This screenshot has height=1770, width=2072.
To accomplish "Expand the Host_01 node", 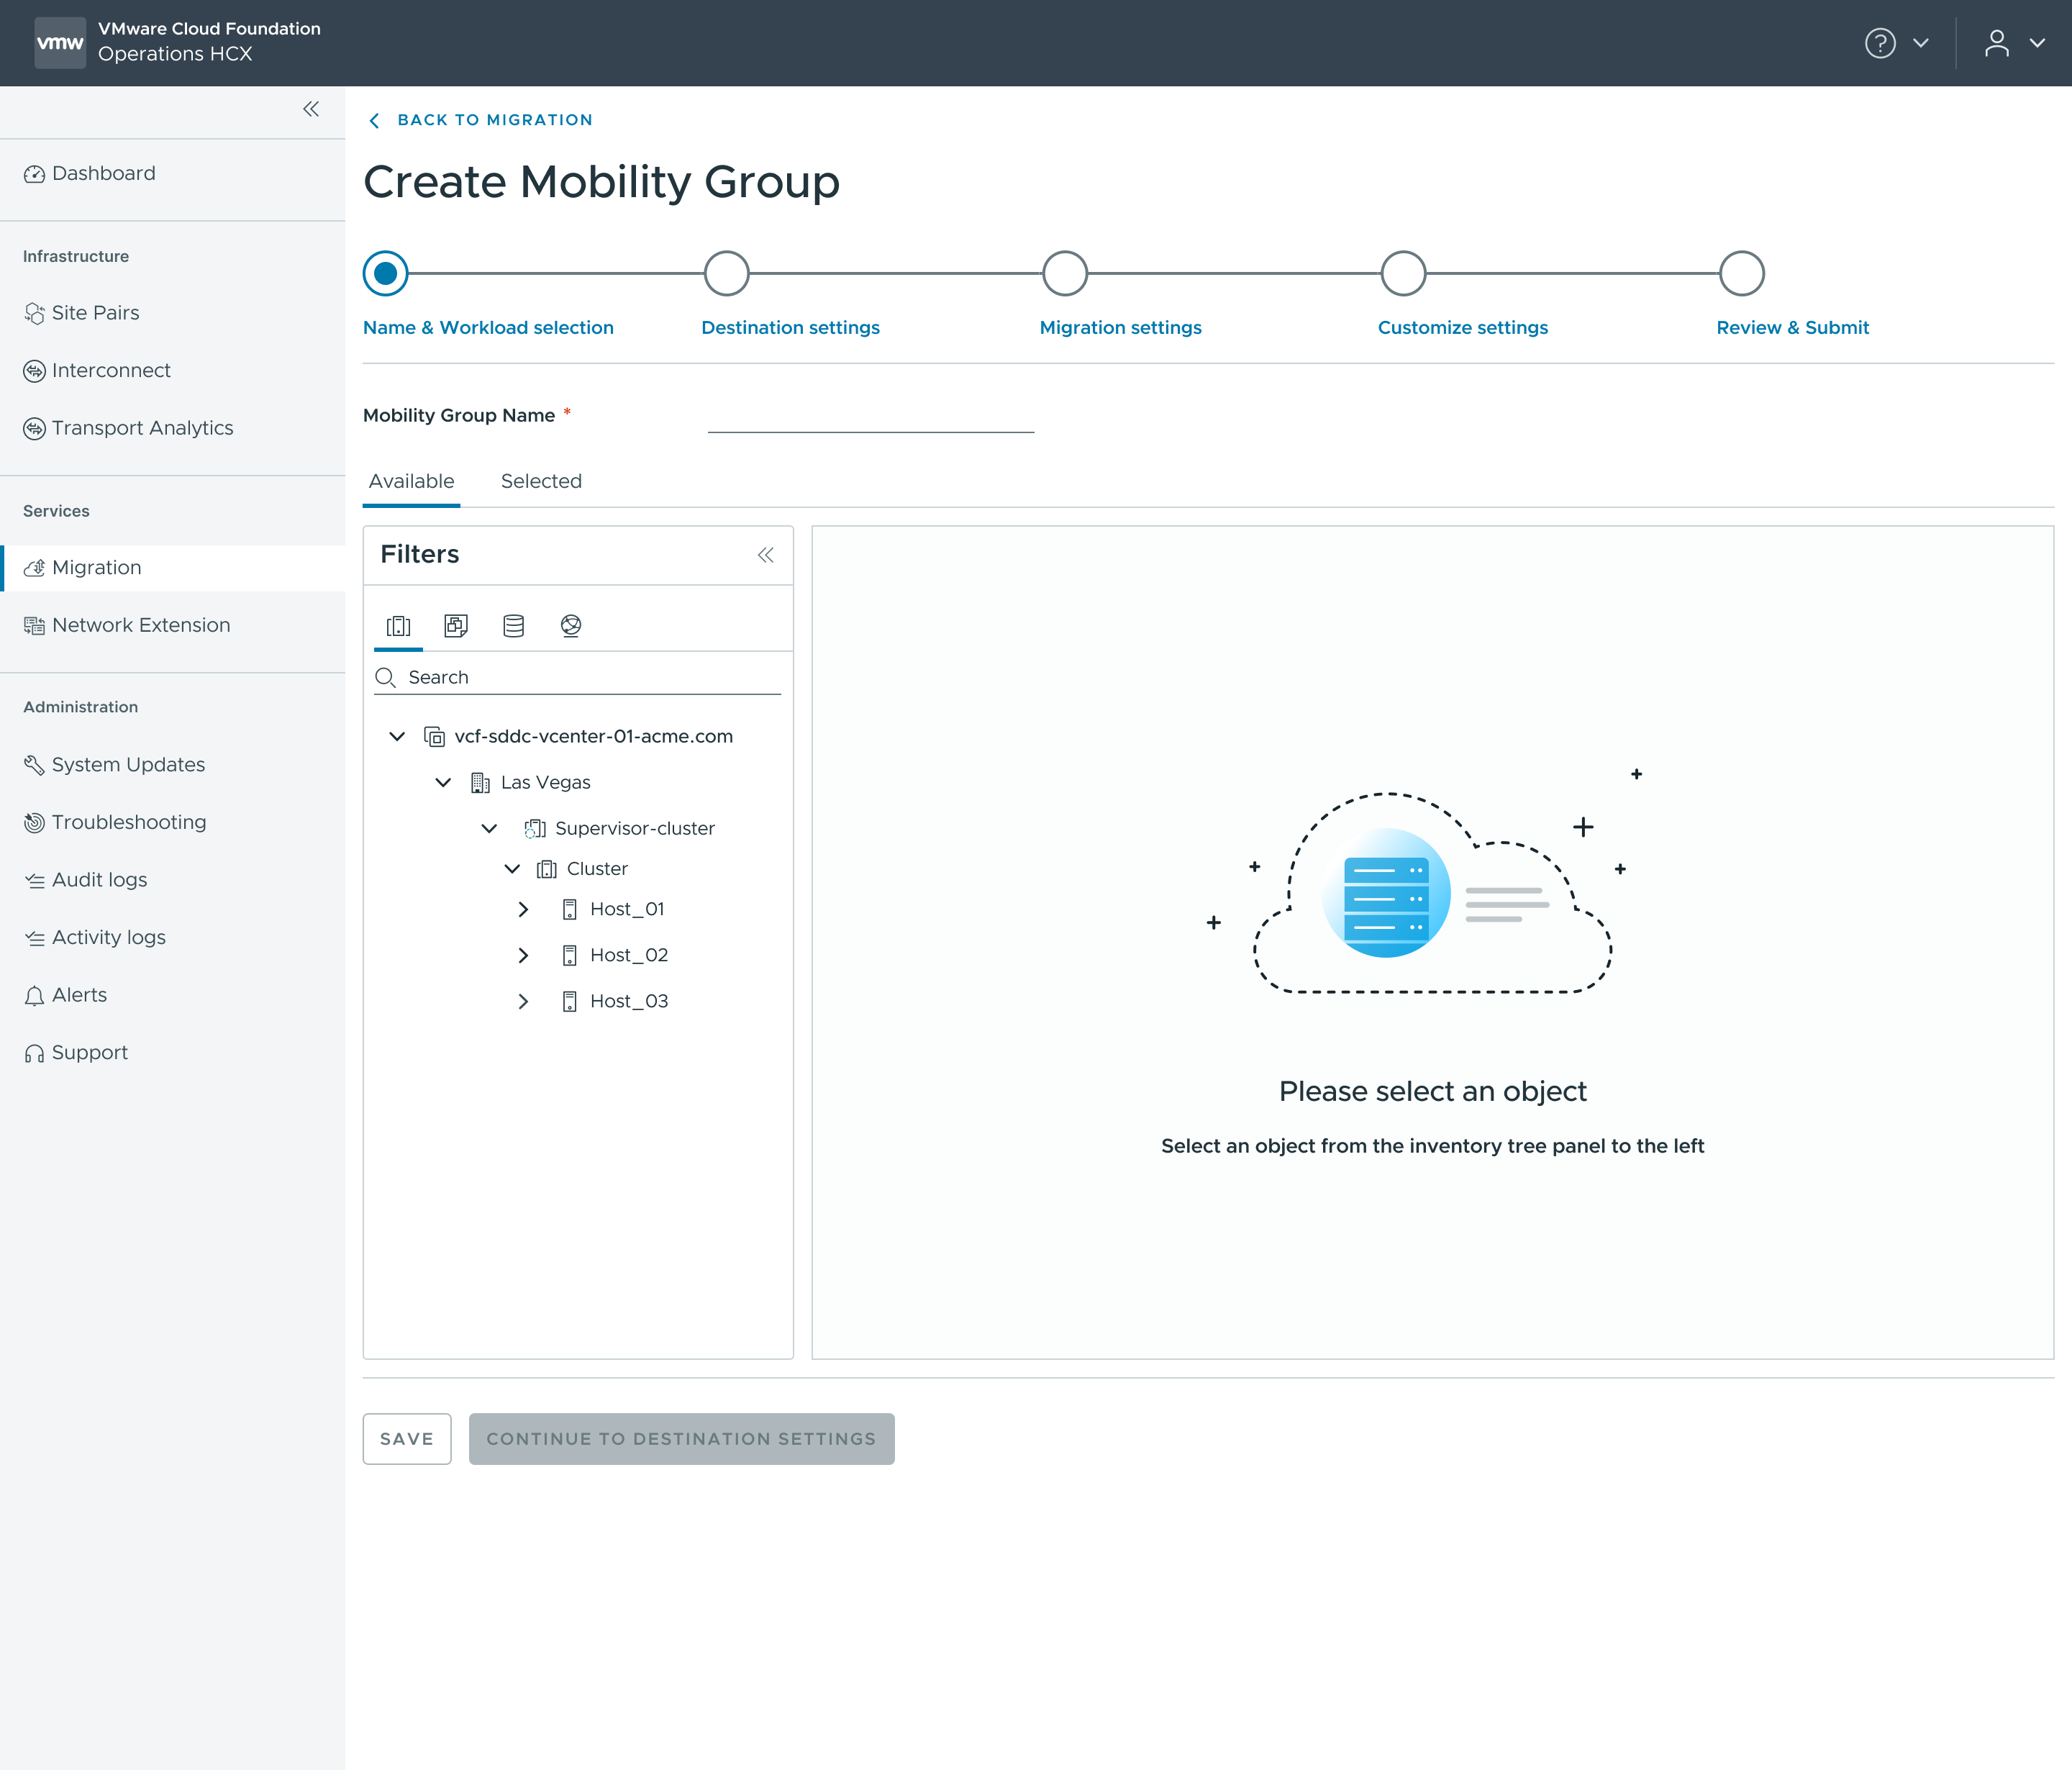I will coord(523,909).
